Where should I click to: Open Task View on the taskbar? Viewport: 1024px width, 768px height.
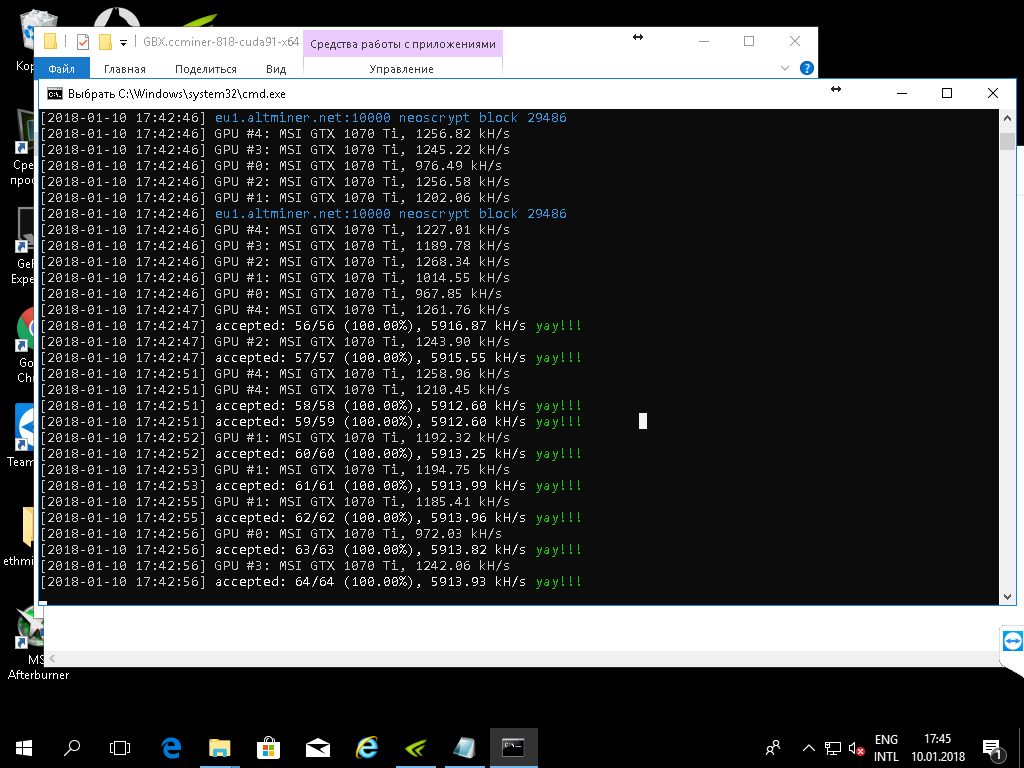click(120, 748)
